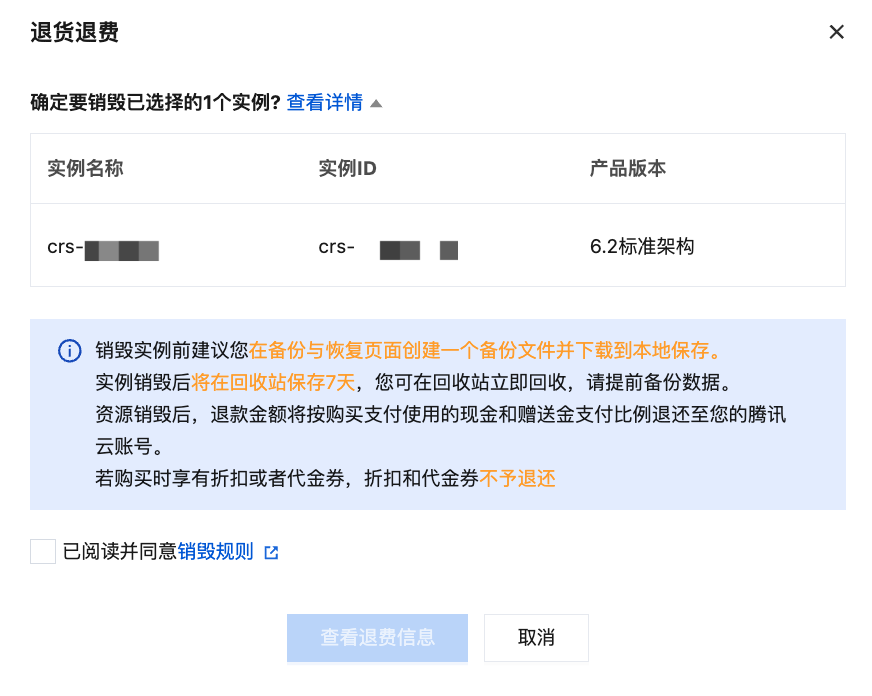The height and width of the screenshot is (696, 872).
Task: Click the 实例名称 column header
Action: [85, 168]
